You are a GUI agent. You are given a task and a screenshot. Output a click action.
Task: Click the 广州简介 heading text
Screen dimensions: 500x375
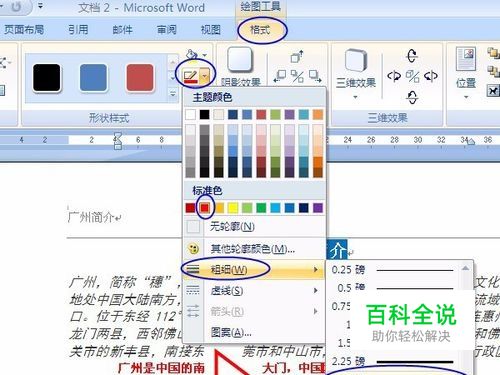coord(91,217)
